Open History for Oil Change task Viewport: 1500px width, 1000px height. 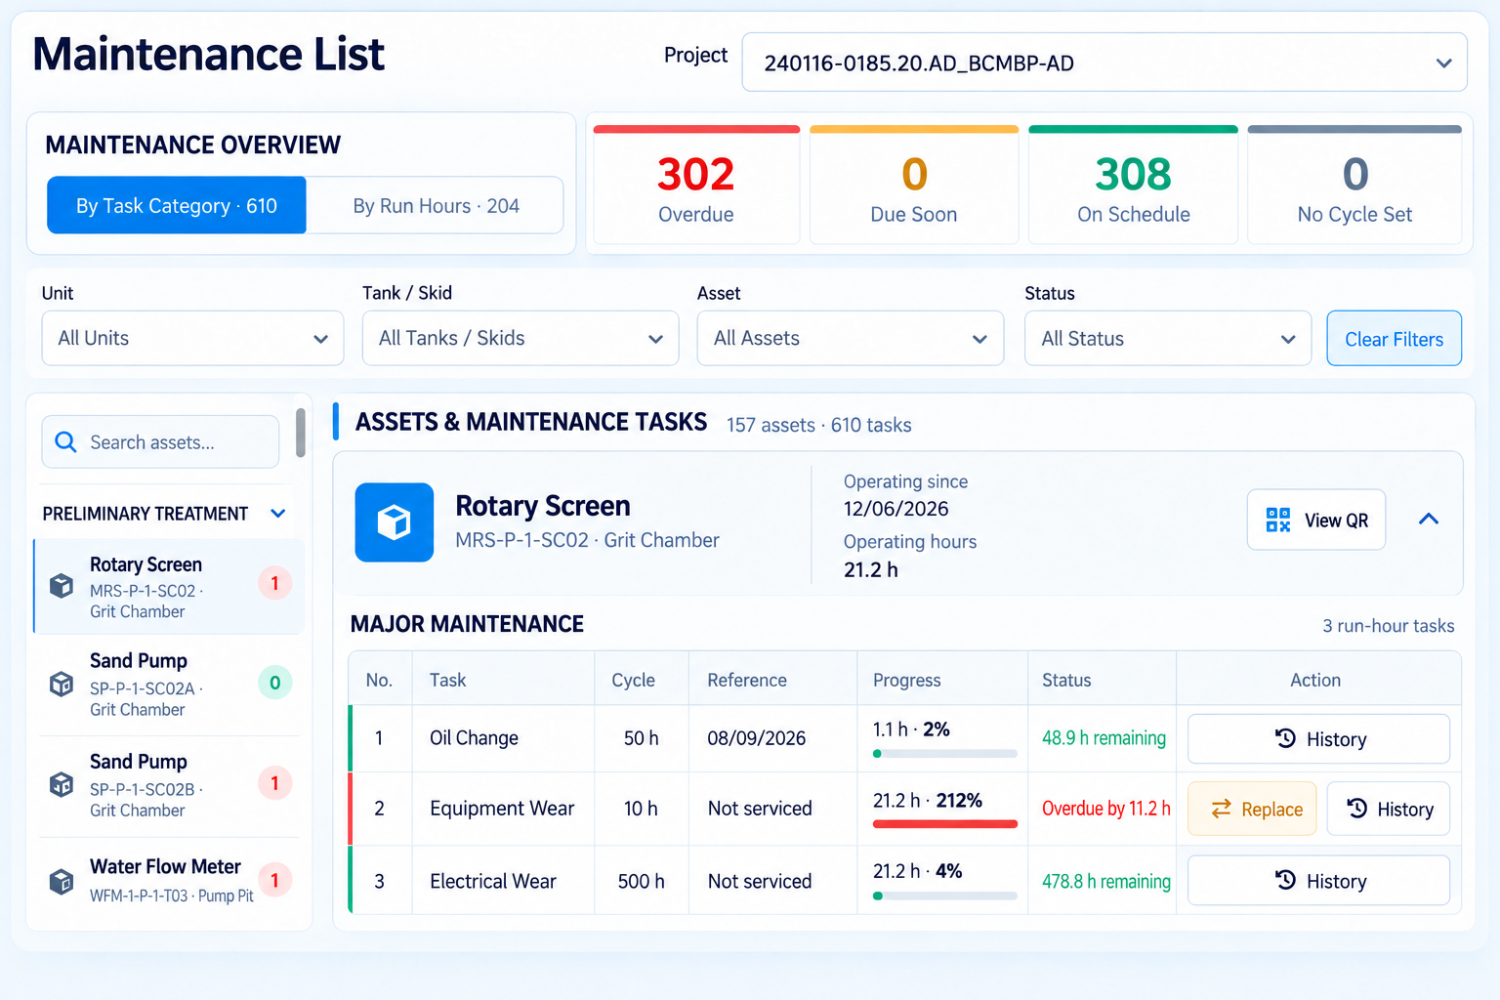pyautogui.click(x=1318, y=739)
